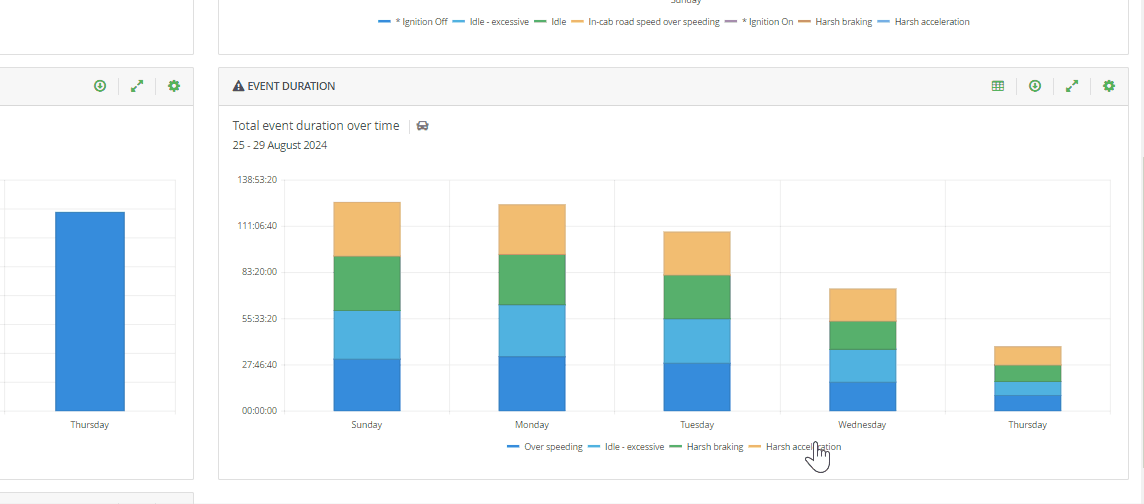Select Sunday's green Harsh braking segment
The width and height of the screenshot is (1144, 504).
point(367,284)
